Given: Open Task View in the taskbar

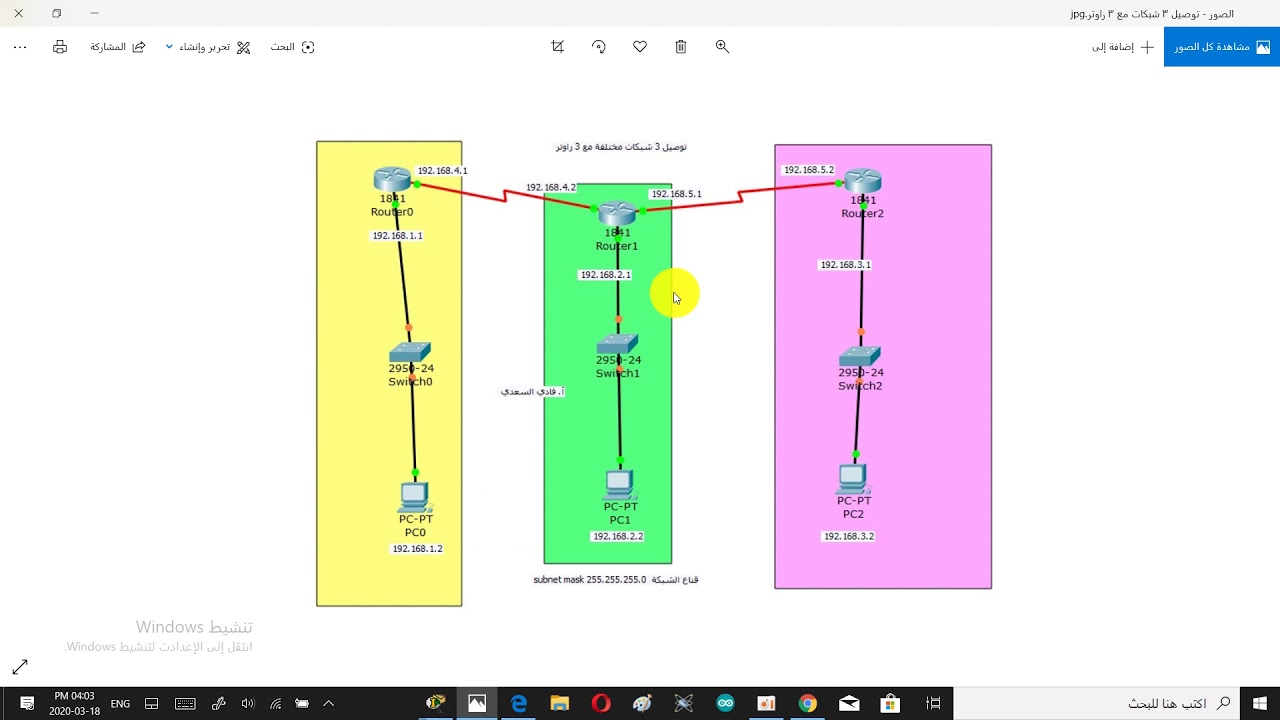Looking at the screenshot, I should click(933, 704).
